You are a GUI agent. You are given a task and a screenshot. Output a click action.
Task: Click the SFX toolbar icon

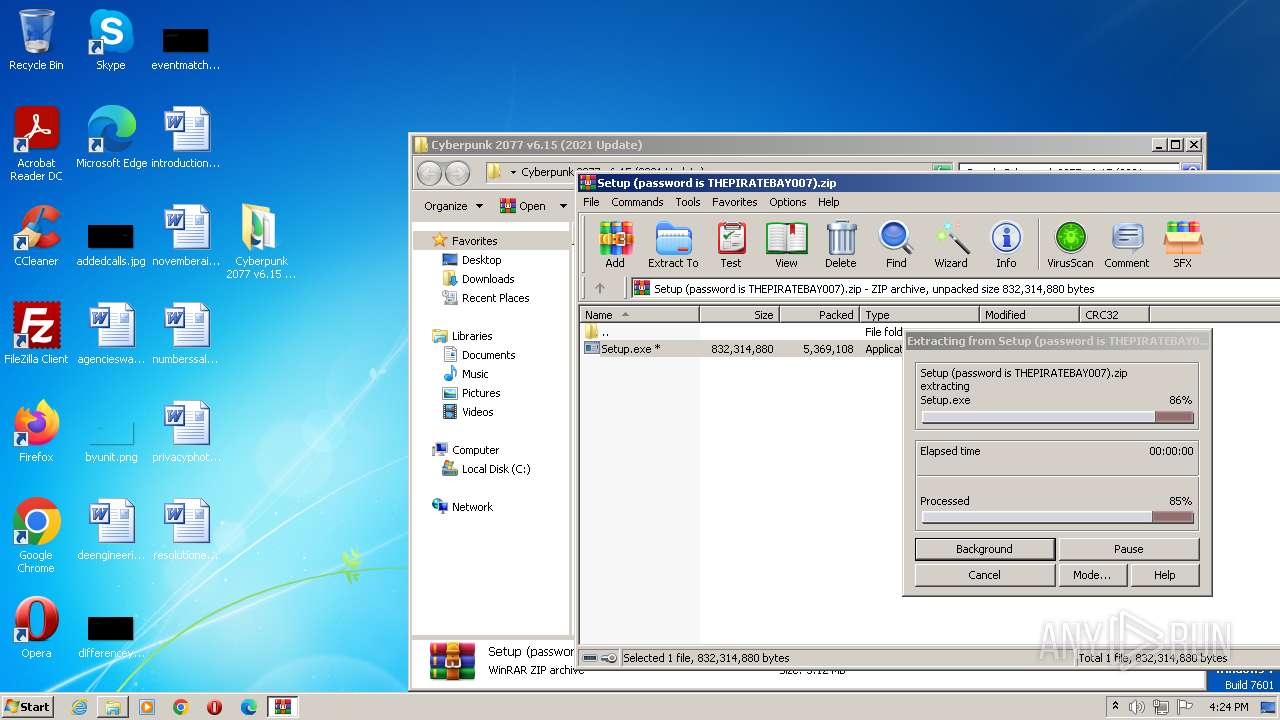coord(1182,245)
